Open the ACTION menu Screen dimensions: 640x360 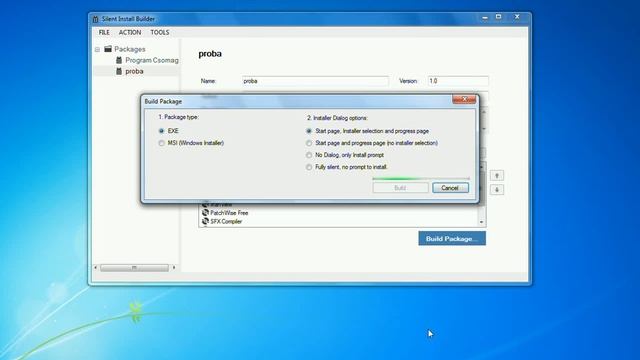click(130, 32)
